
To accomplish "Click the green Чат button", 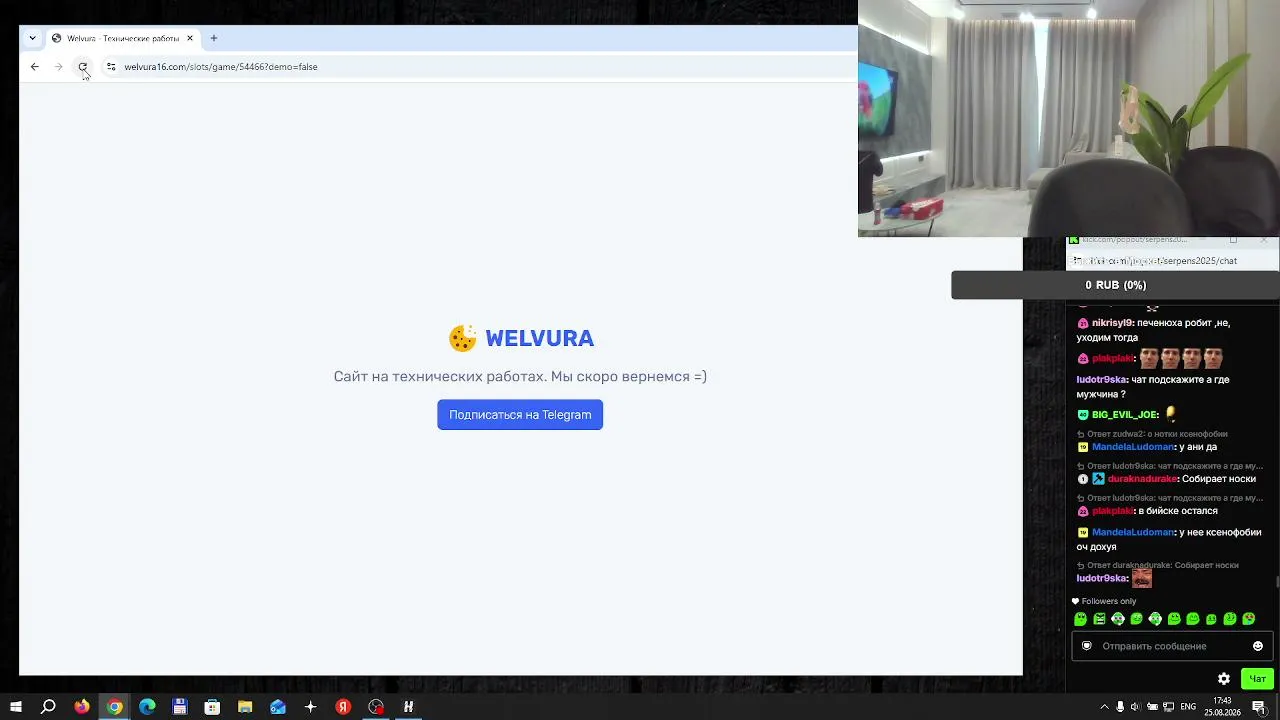I will tap(1258, 679).
